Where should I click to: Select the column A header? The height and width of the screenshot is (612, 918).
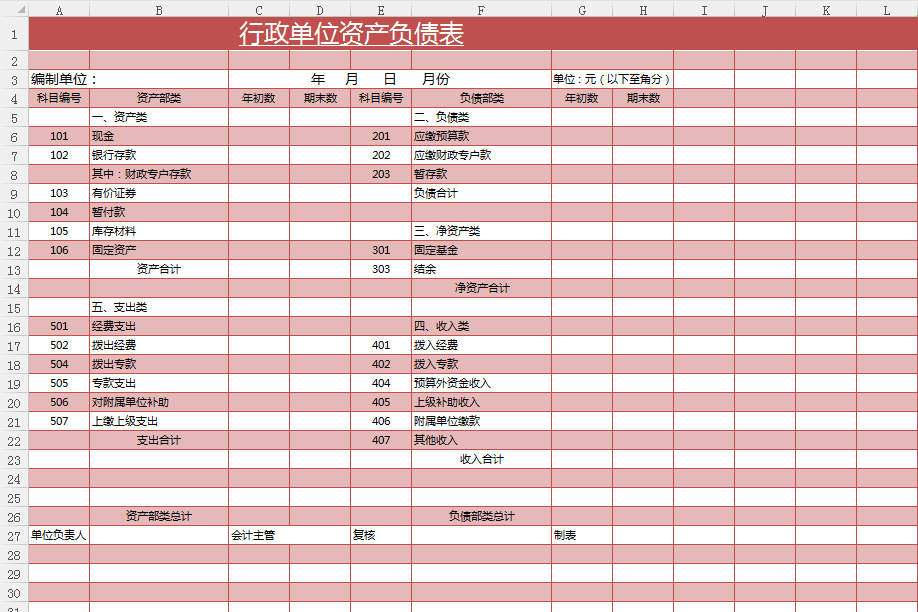59,10
